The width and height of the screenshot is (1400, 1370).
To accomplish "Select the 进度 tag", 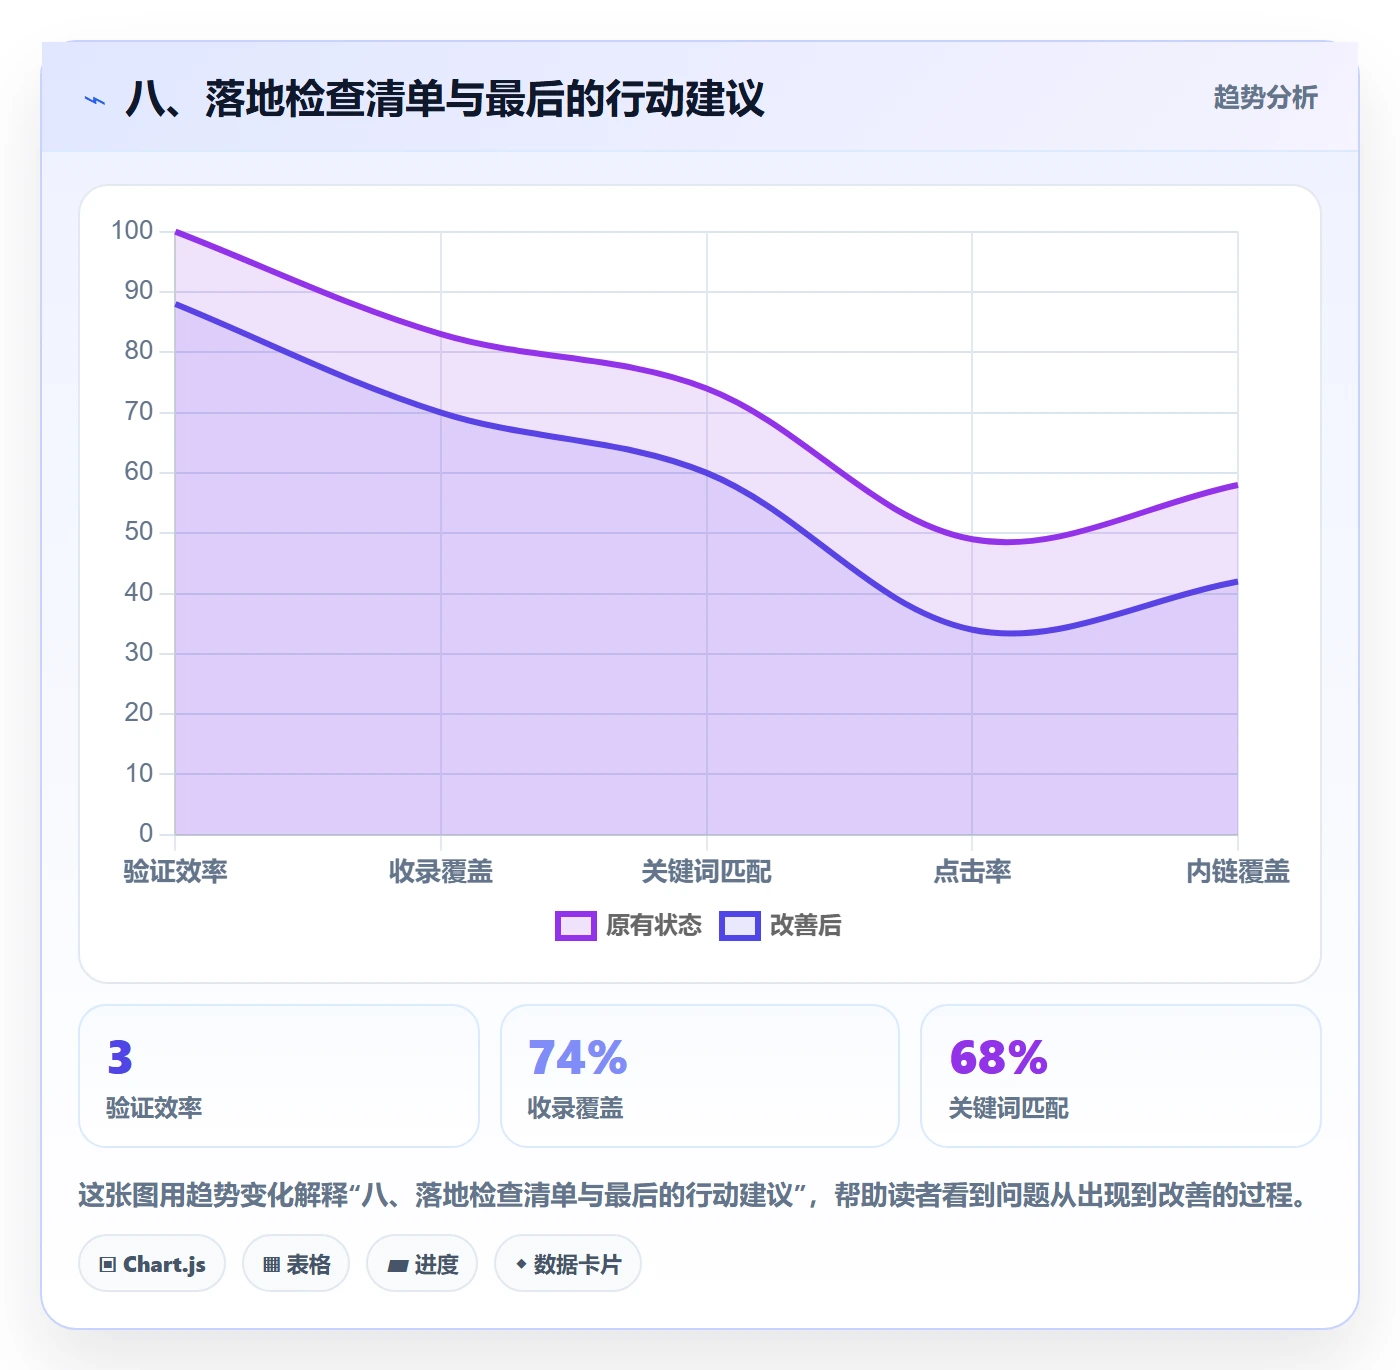I will (x=422, y=1264).
